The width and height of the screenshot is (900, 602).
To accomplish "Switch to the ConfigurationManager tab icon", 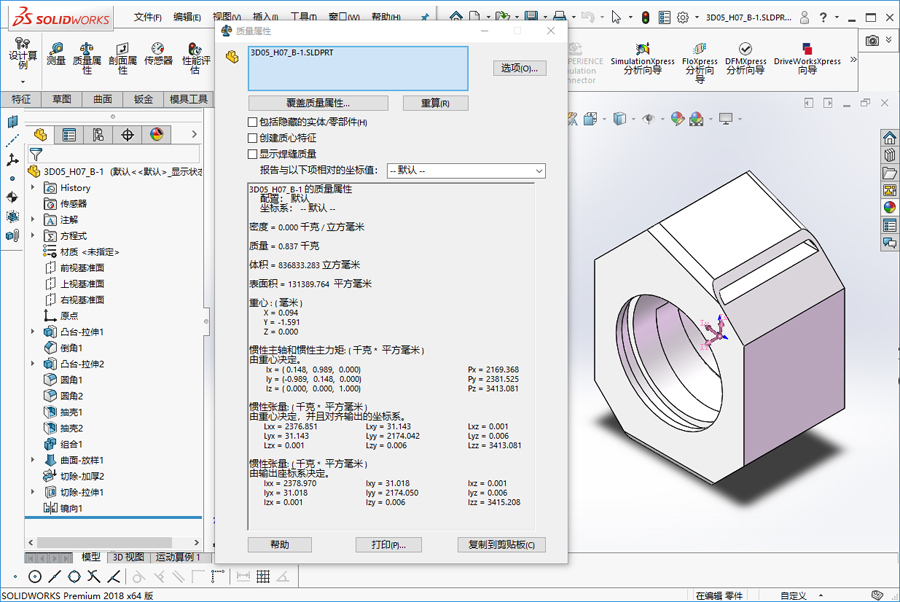I will (x=98, y=135).
